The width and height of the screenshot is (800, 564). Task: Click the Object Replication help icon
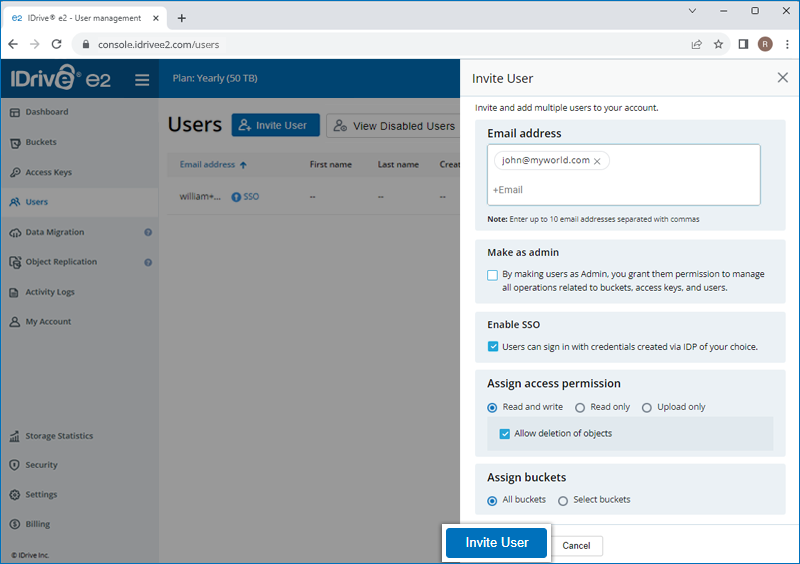point(148,262)
